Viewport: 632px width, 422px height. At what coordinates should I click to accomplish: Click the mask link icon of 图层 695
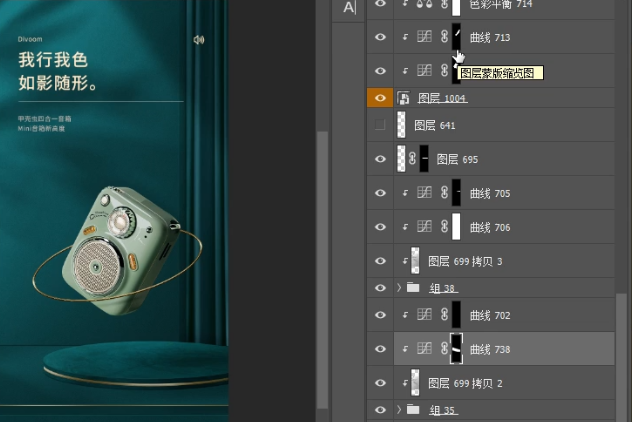point(412,159)
